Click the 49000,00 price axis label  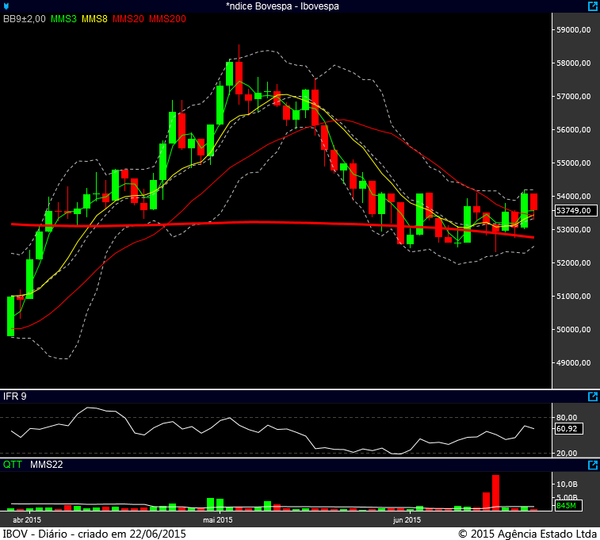click(x=574, y=363)
